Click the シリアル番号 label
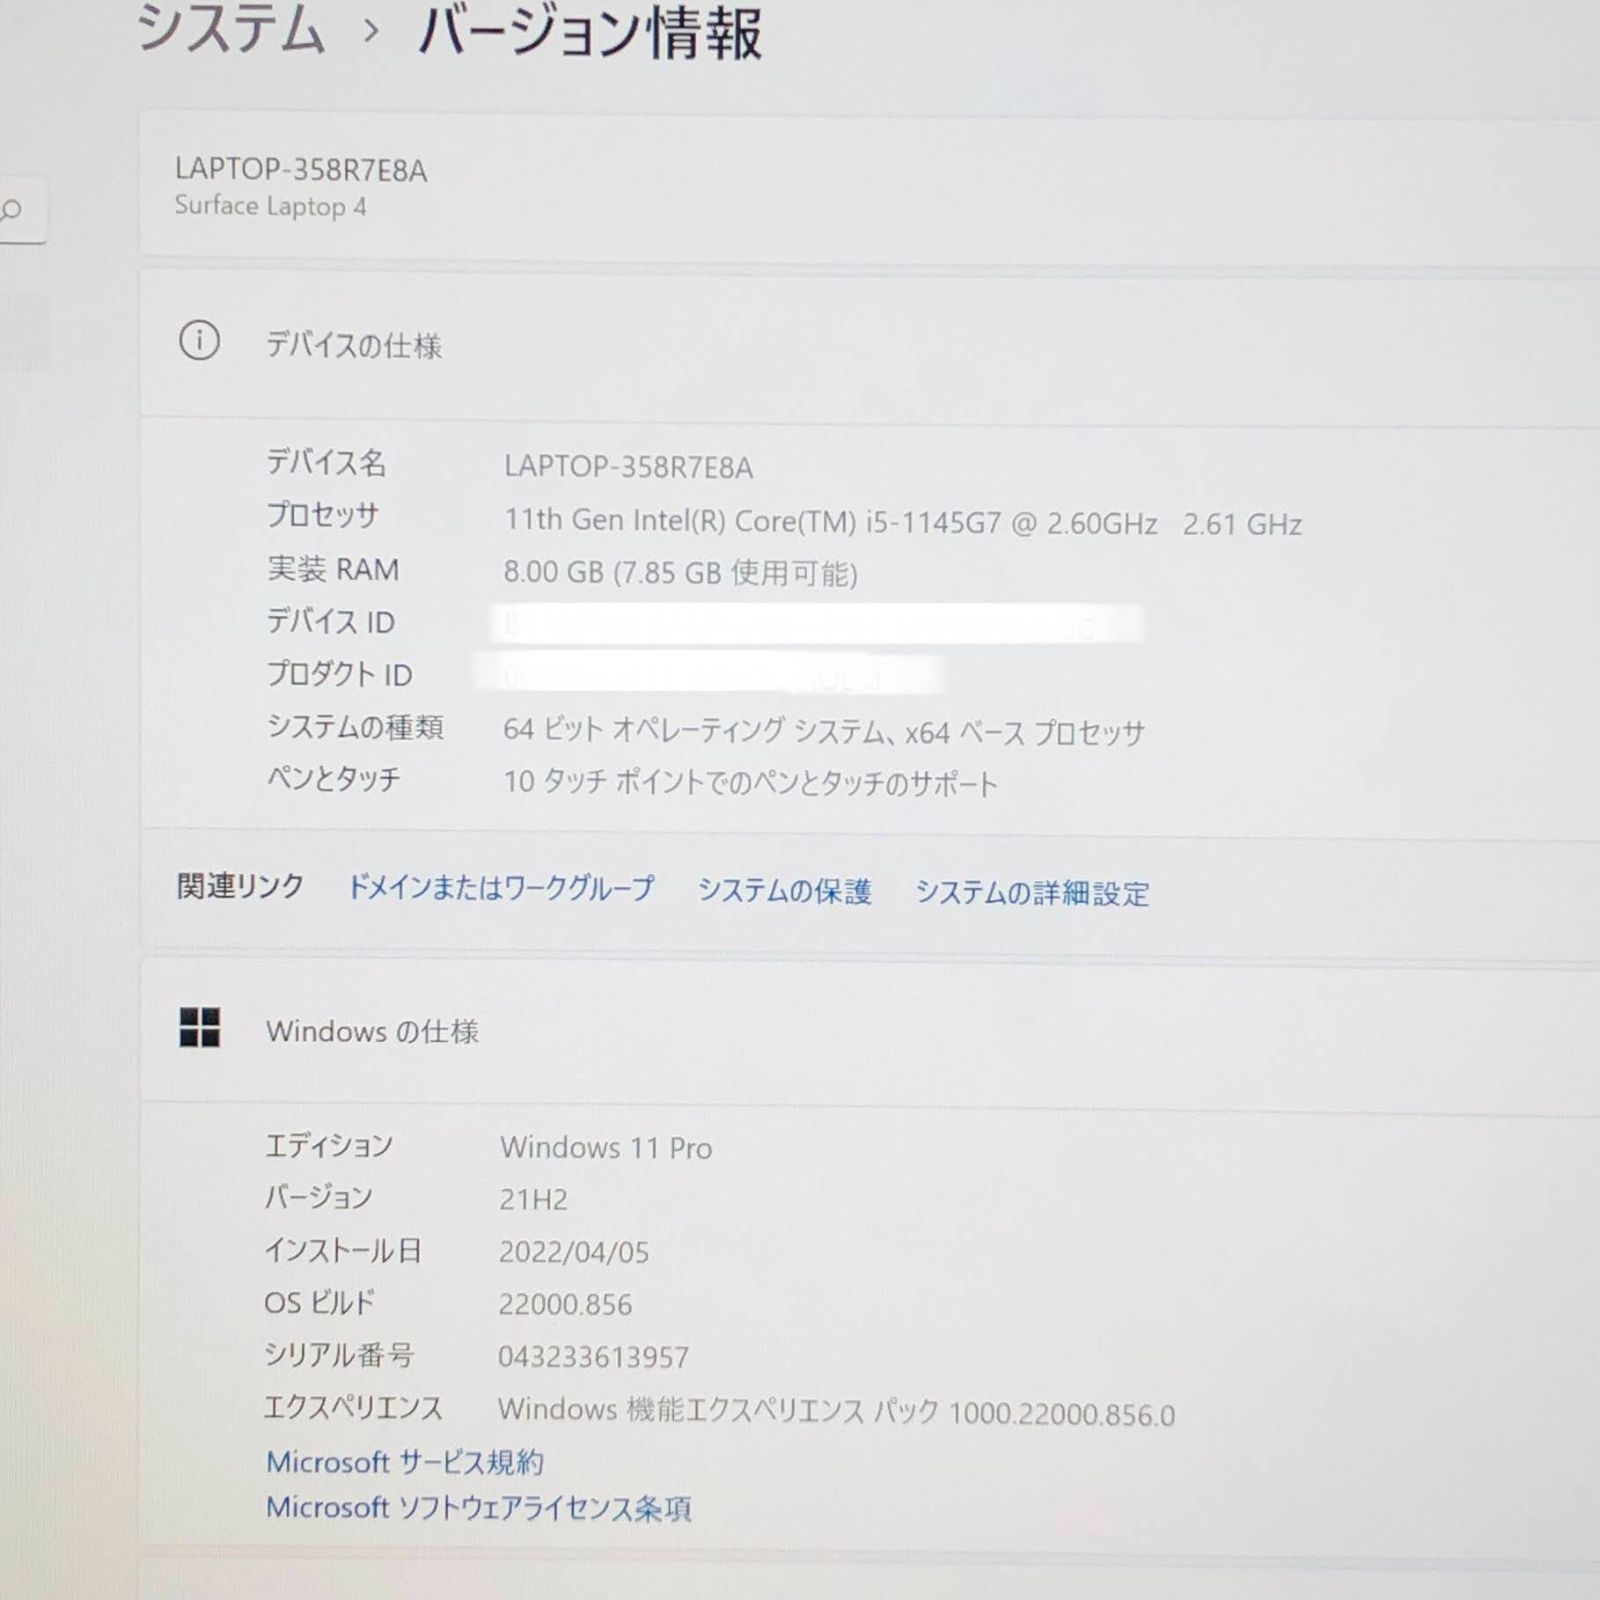 pos(339,1355)
